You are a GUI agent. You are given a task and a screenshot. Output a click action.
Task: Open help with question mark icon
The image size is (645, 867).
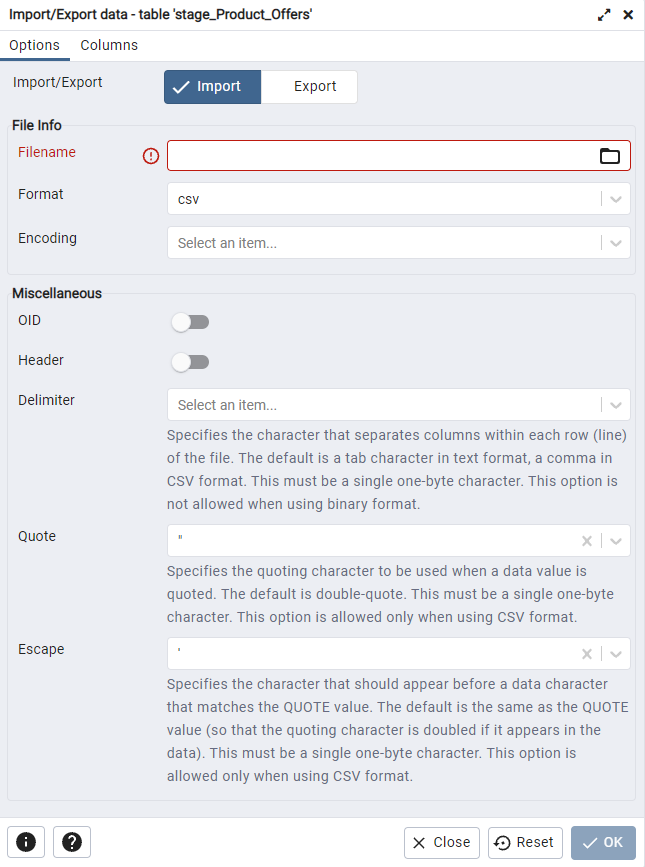(x=72, y=842)
